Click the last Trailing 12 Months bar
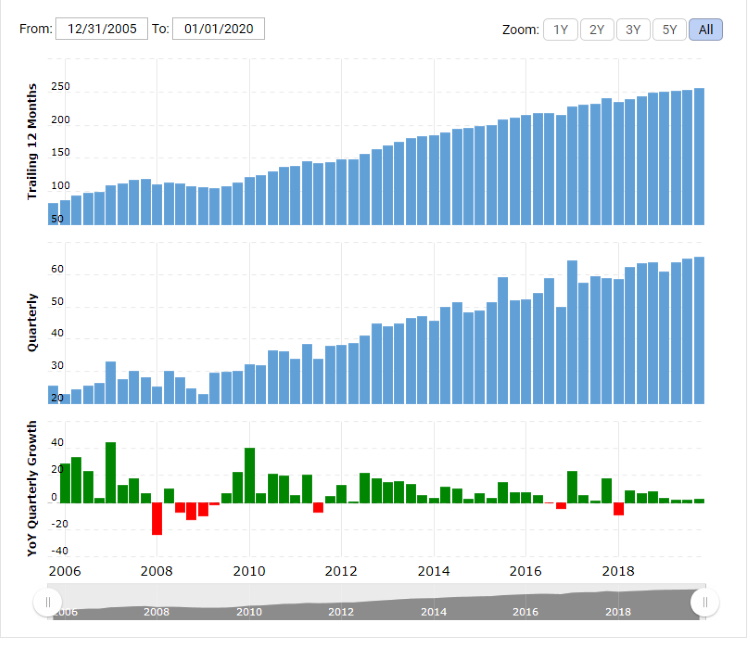Image resolution: width=750 pixels, height=650 pixels. [x=699, y=156]
